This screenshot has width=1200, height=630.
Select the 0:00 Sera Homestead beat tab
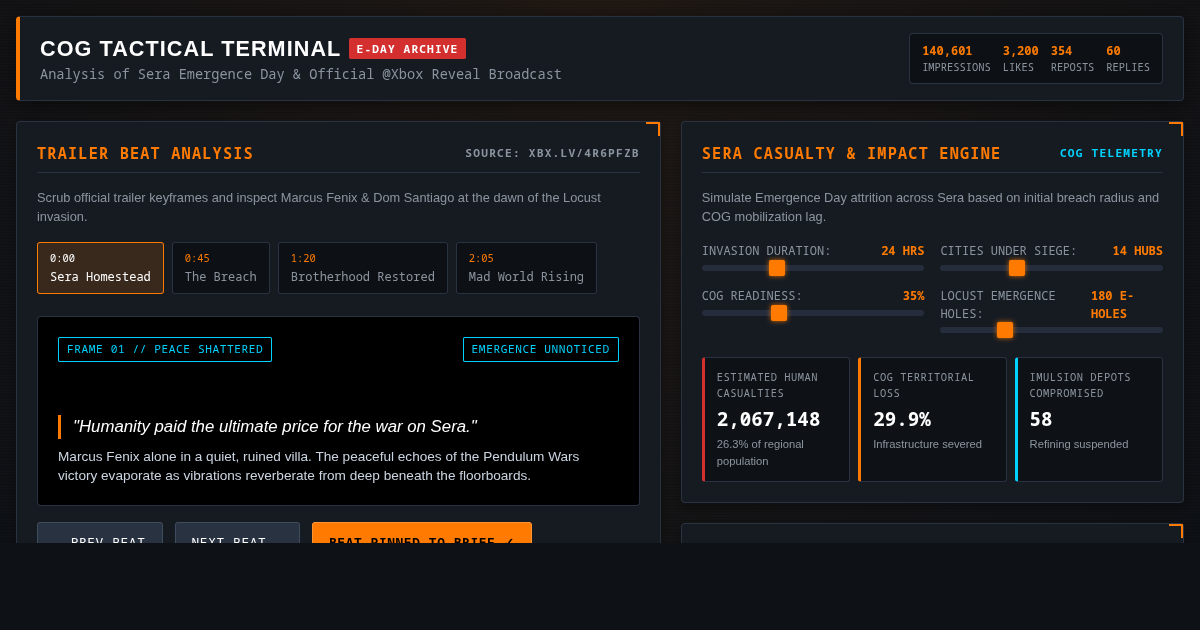(x=100, y=268)
